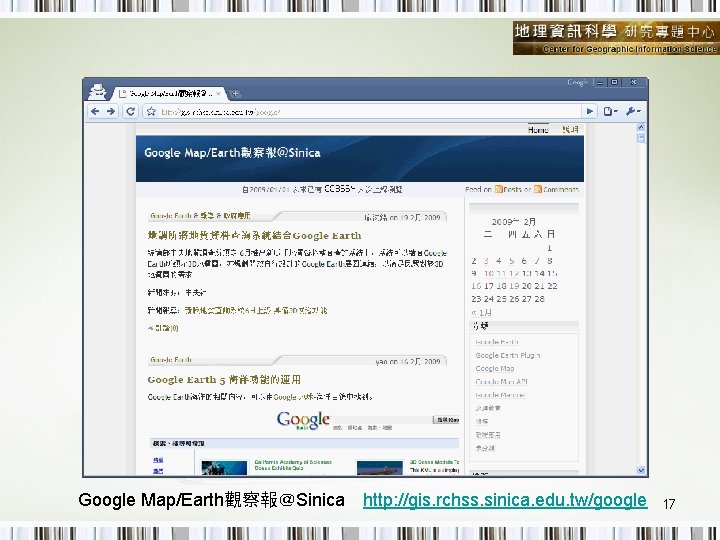Open the menu item right of Home
Screen dimensions: 720x540
tap(570, 130)
